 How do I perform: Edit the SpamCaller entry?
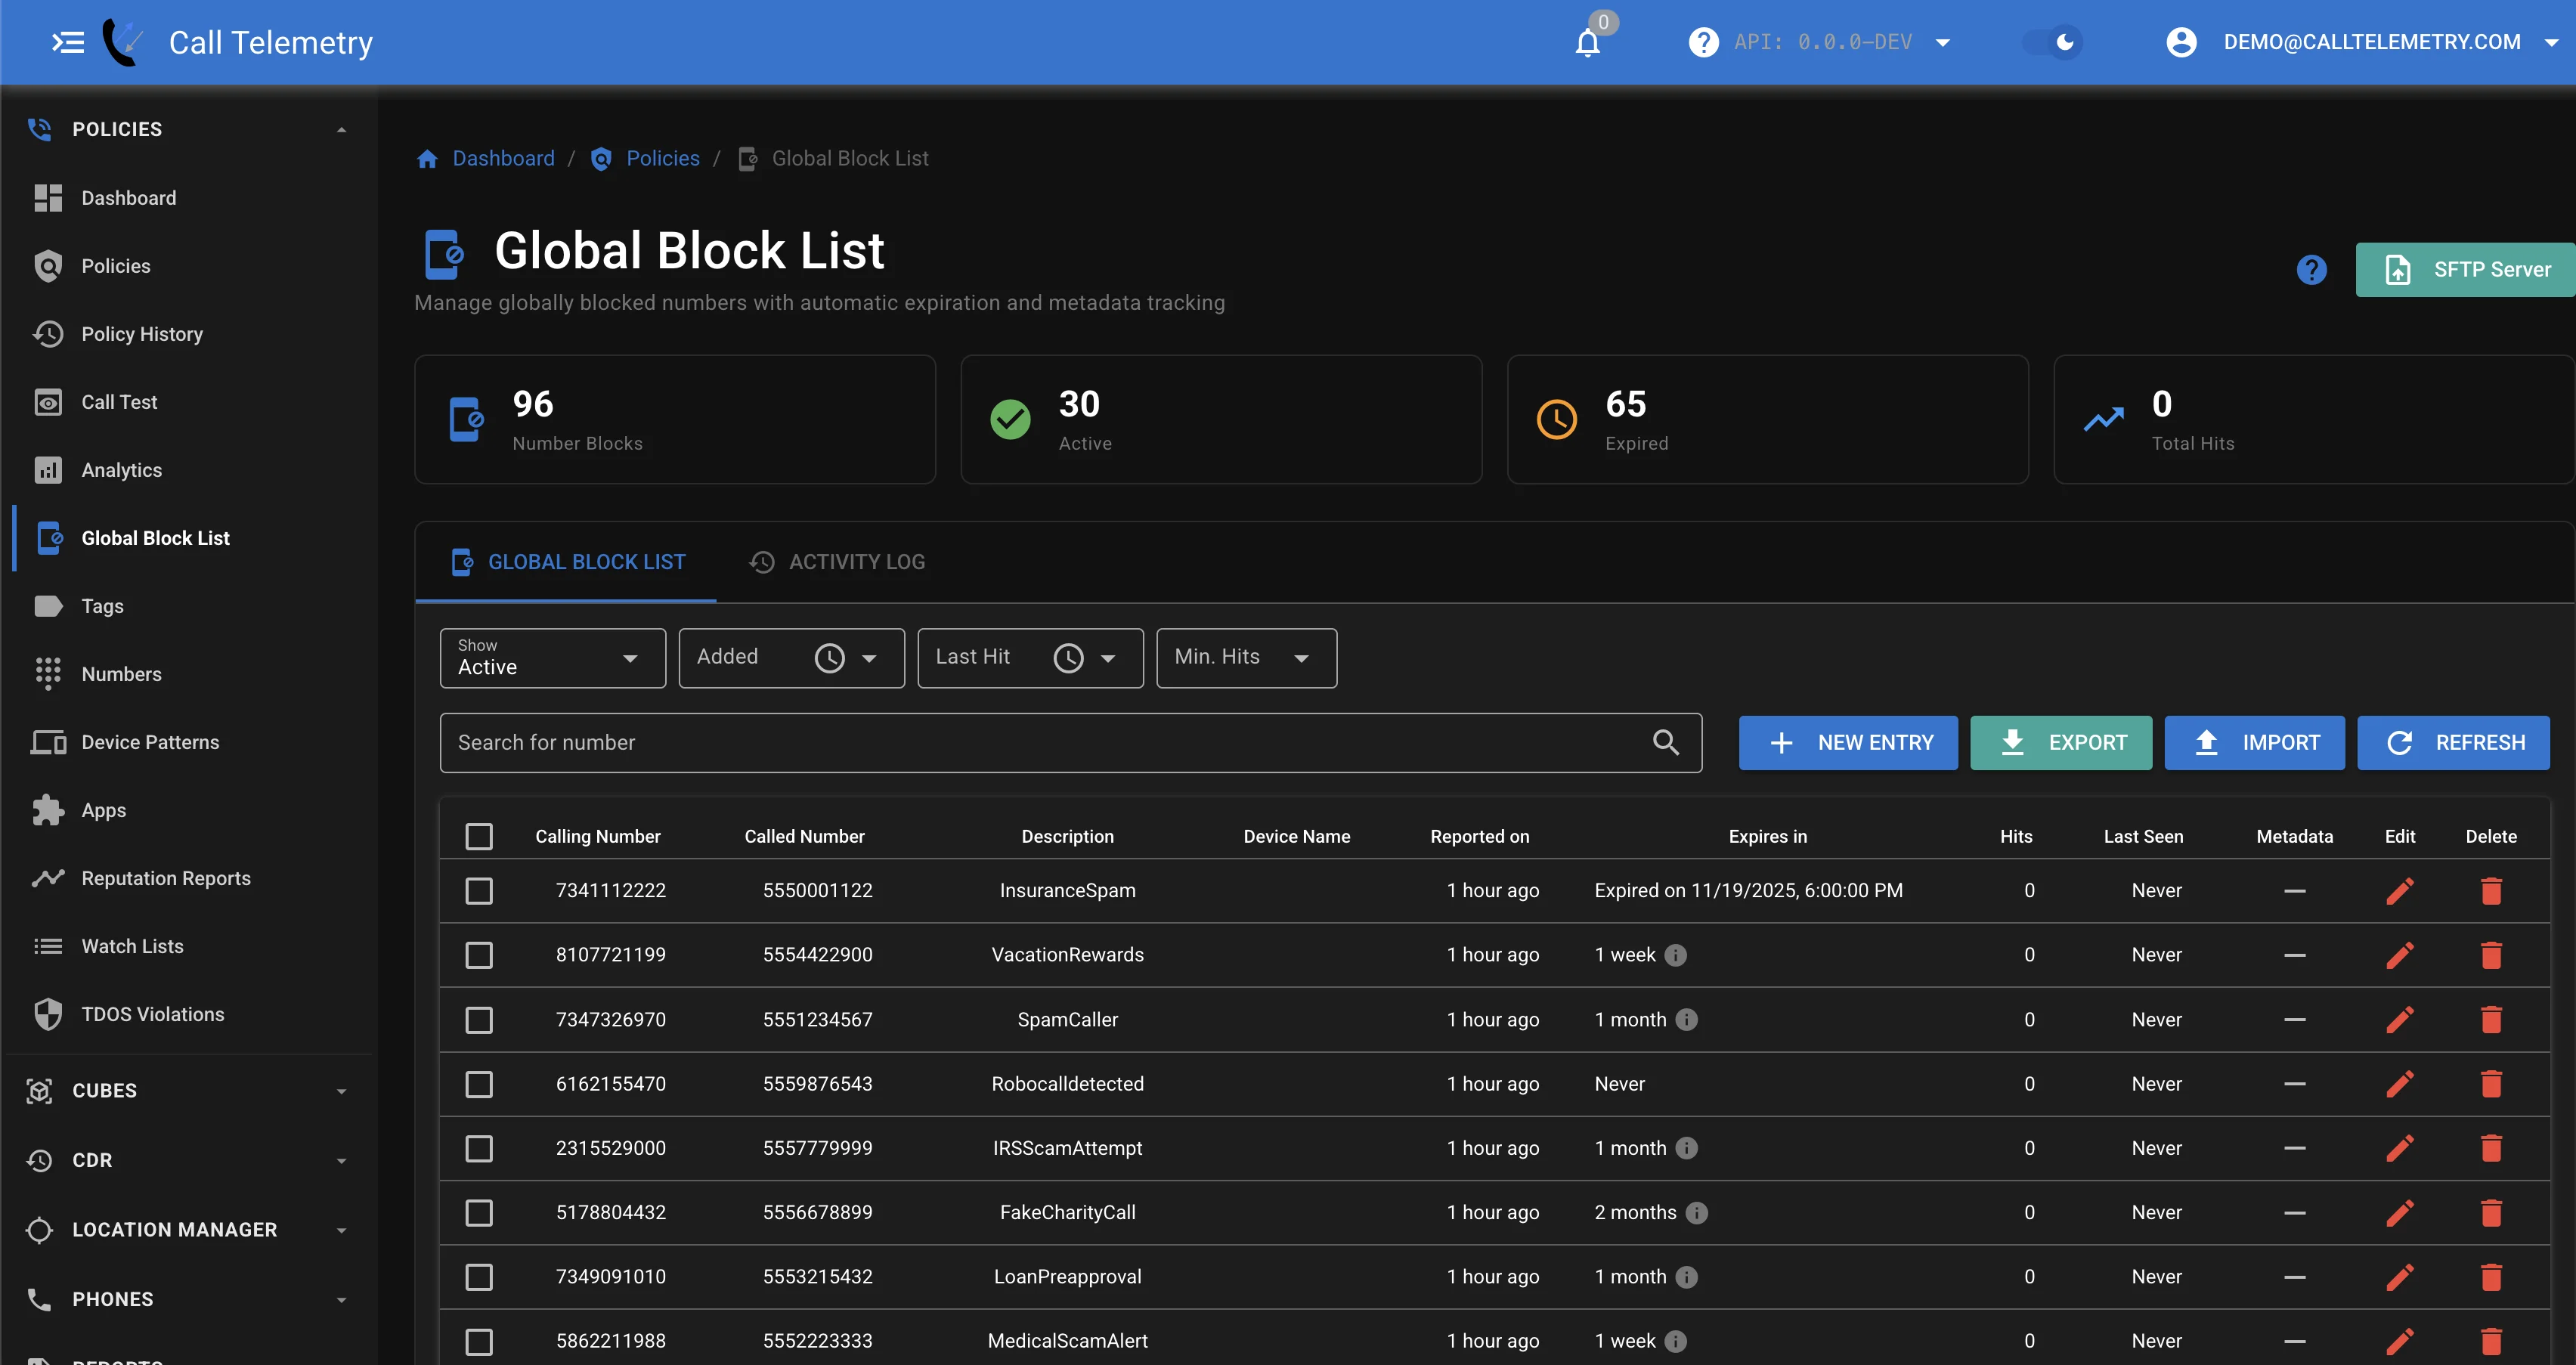tap(2399, 1020)
